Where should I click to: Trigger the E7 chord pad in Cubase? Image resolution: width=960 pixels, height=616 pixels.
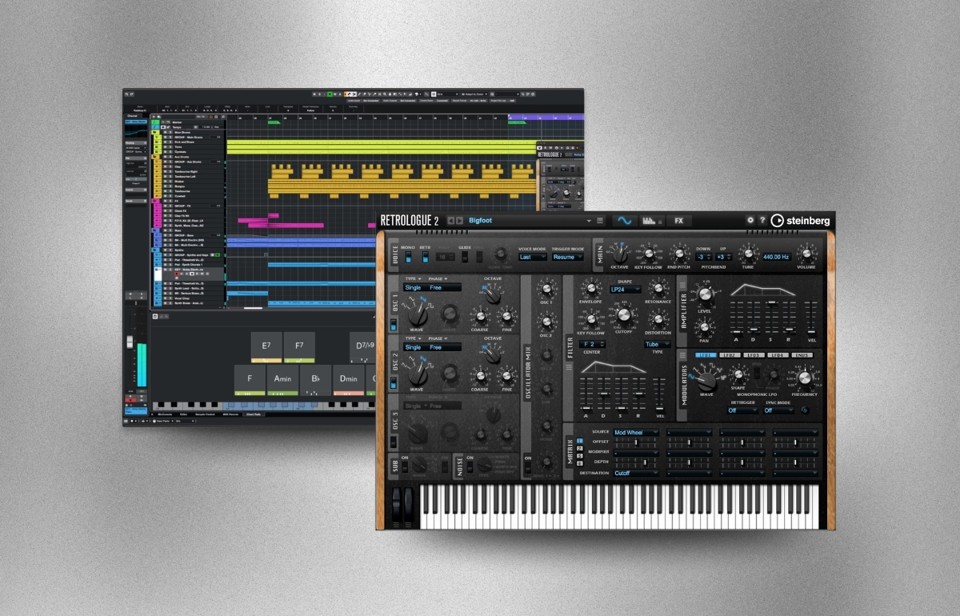(x=266, y=347)
